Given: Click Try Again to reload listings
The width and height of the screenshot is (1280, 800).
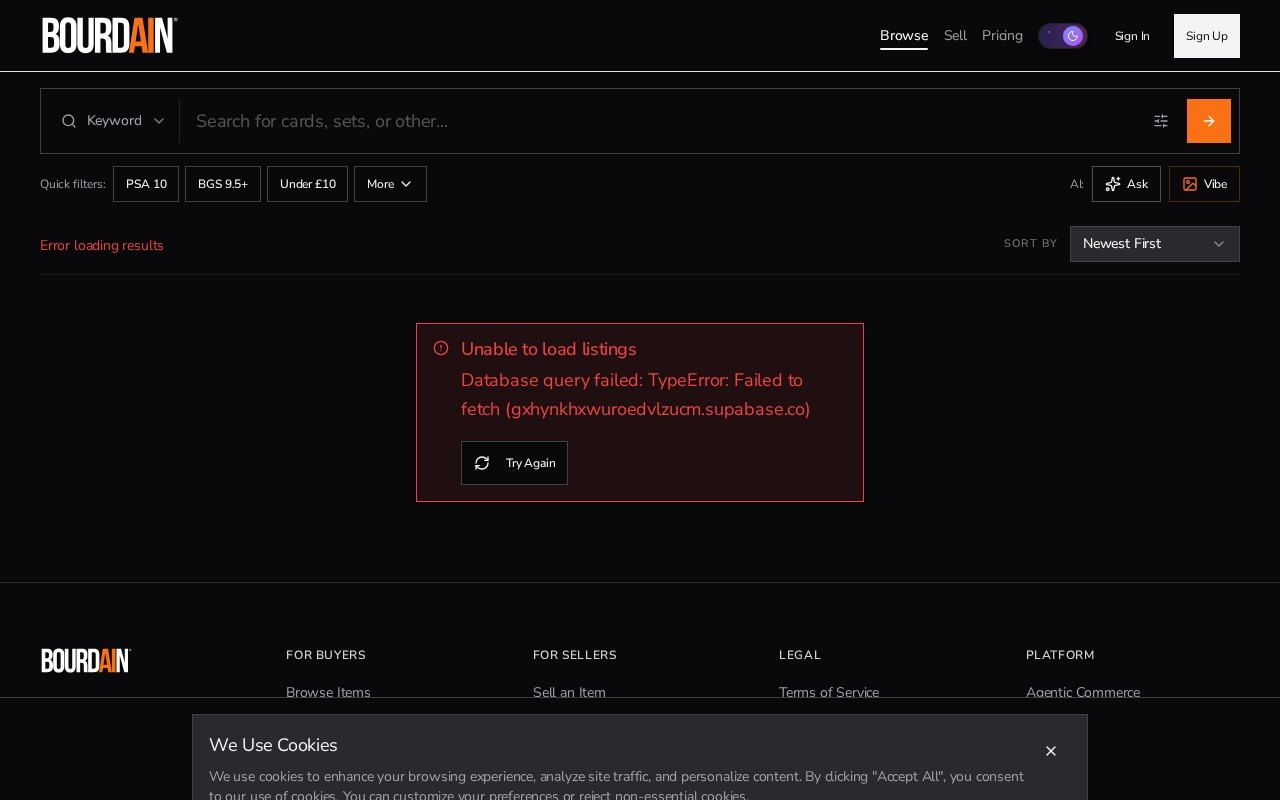Looking at the screenshot, I should pos(514,463).
